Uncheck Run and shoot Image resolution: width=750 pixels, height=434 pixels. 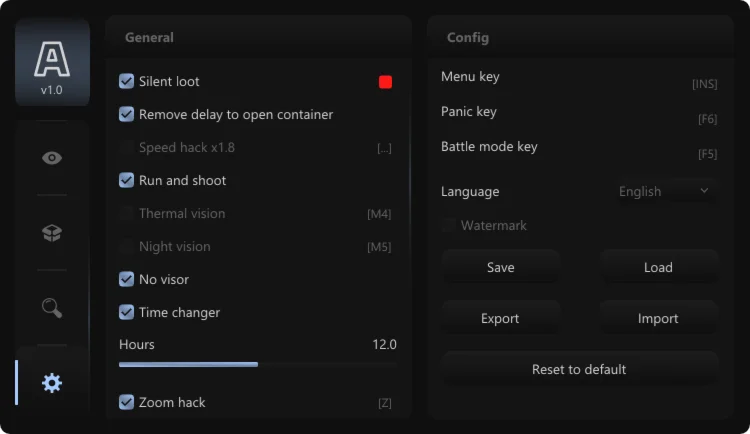[127, 180]
